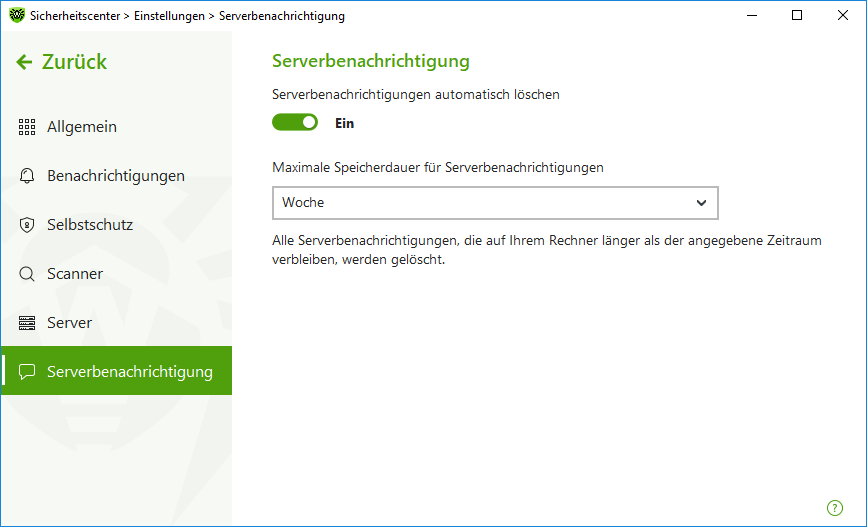
Task: Minimize the Sicherheitscenter window
Action: coord(751,15)
